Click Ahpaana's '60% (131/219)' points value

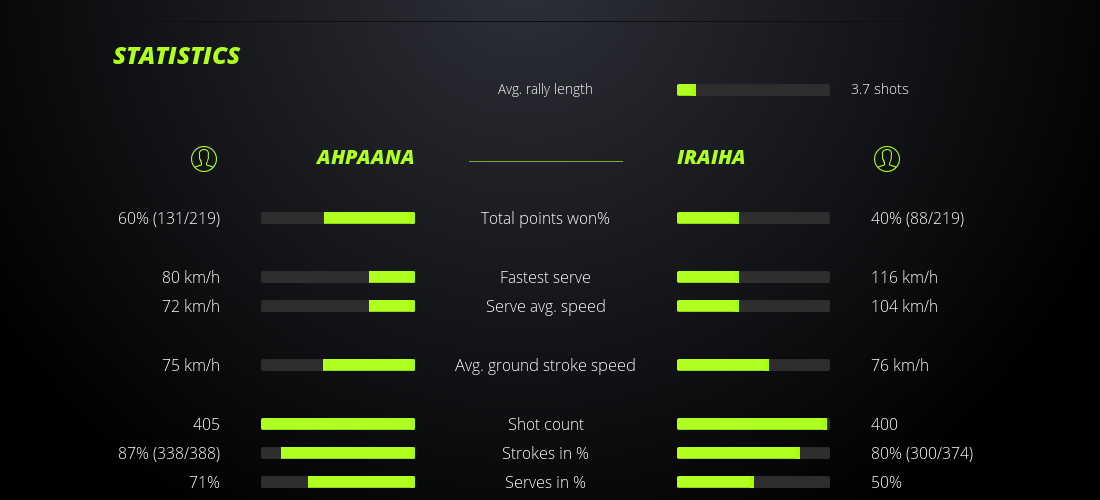point(169,218)
